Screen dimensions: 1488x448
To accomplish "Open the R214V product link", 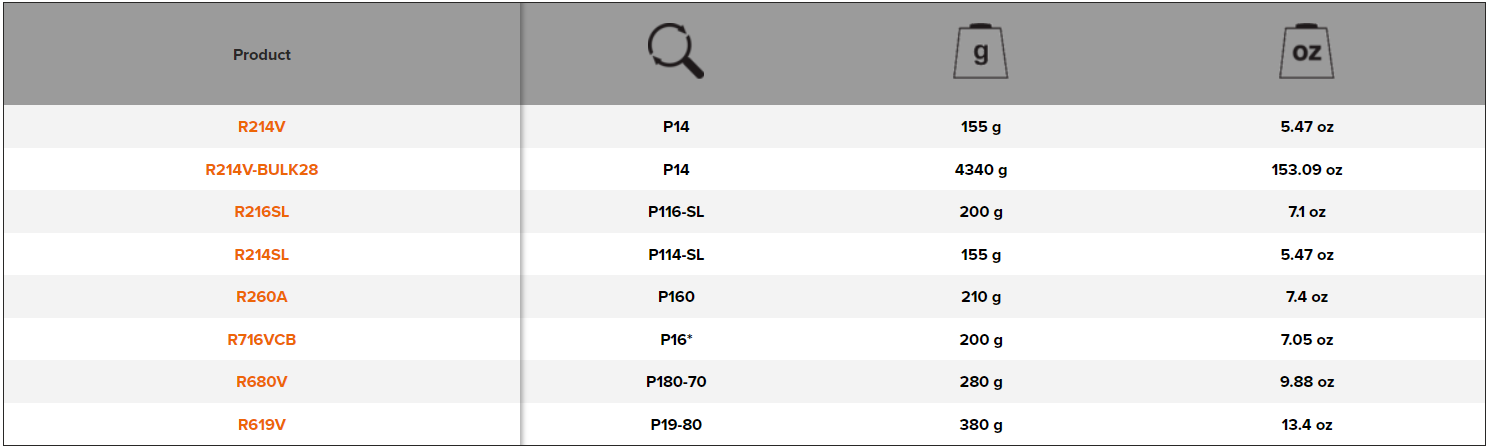I will point(262,127).
